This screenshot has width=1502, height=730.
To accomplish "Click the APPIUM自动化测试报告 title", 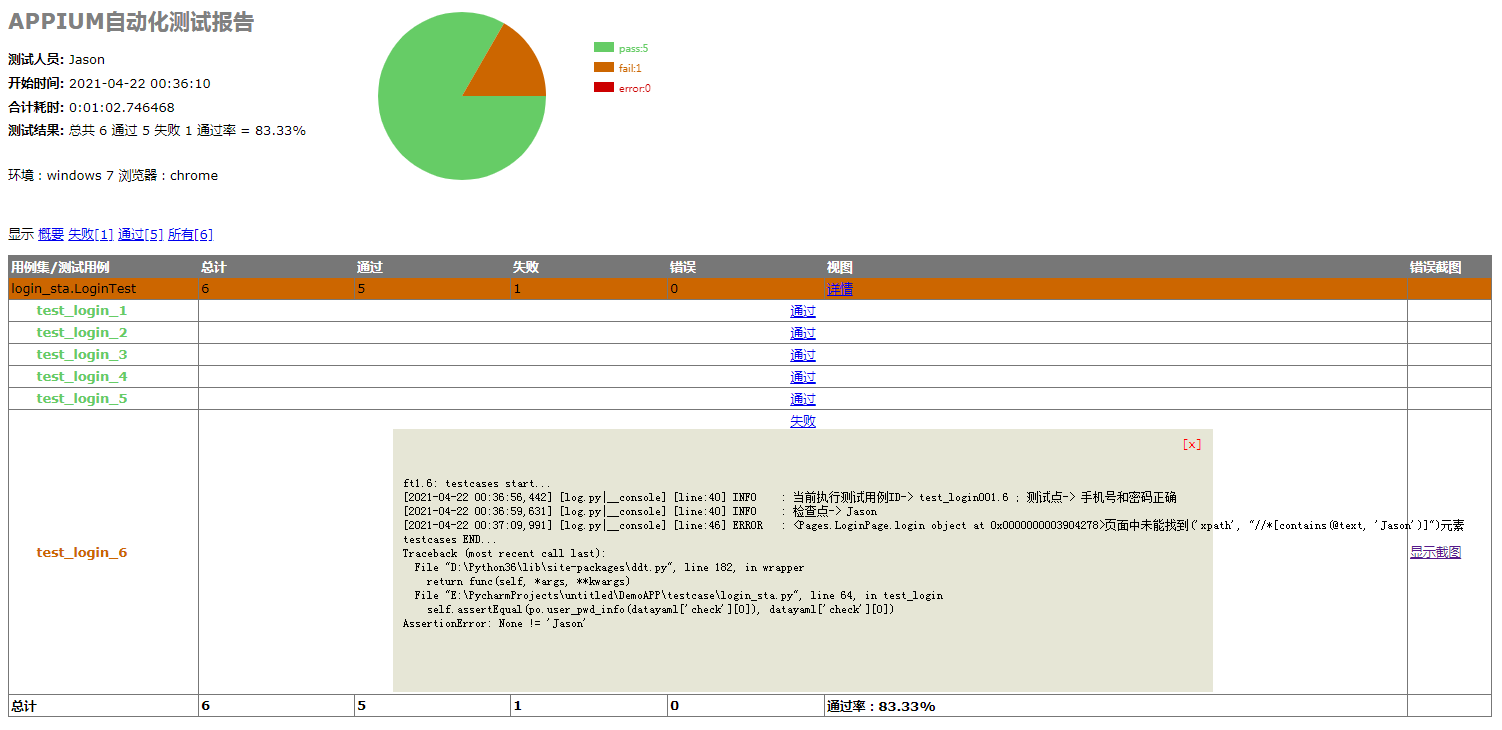I will point(131,22).
